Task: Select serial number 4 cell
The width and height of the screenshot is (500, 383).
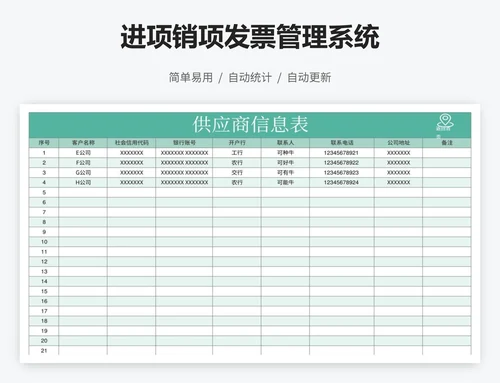Action: pos(44,183)
